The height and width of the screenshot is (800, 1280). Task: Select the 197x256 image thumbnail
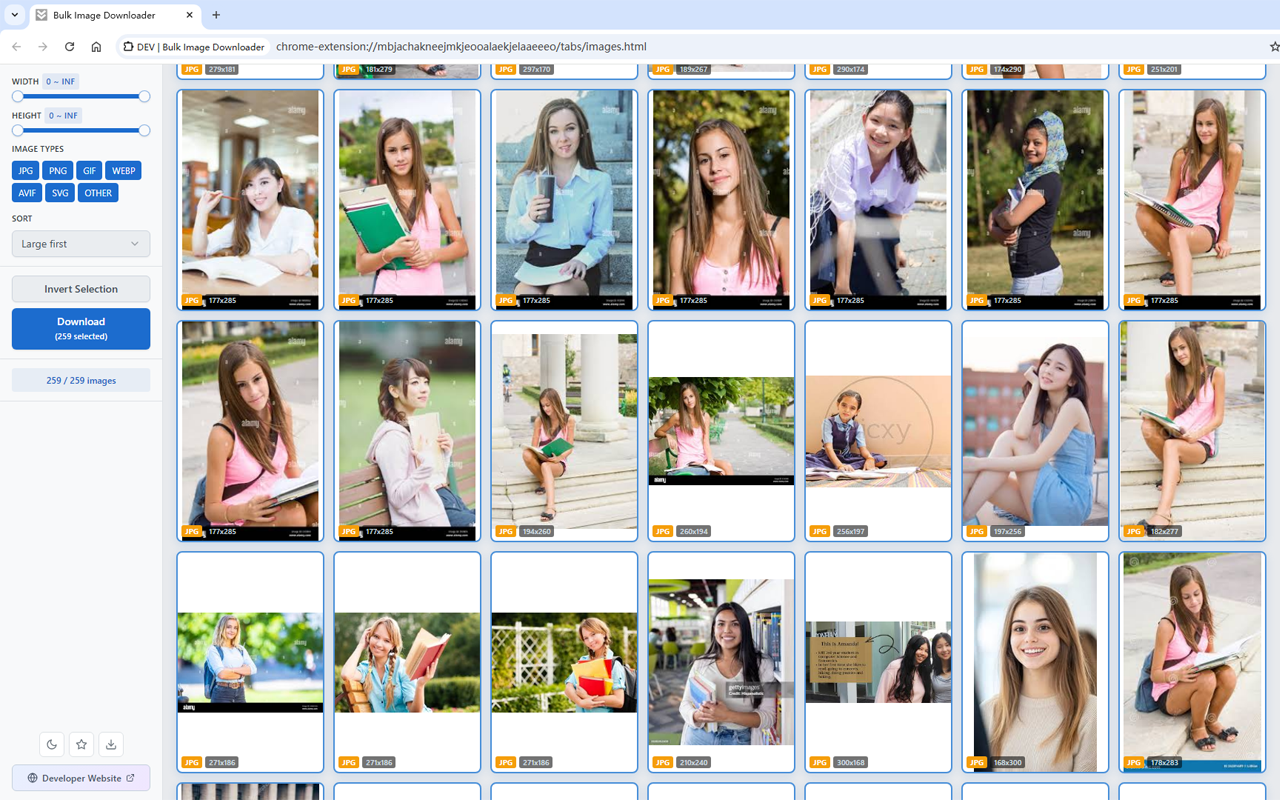click(x=1035, y=431)
